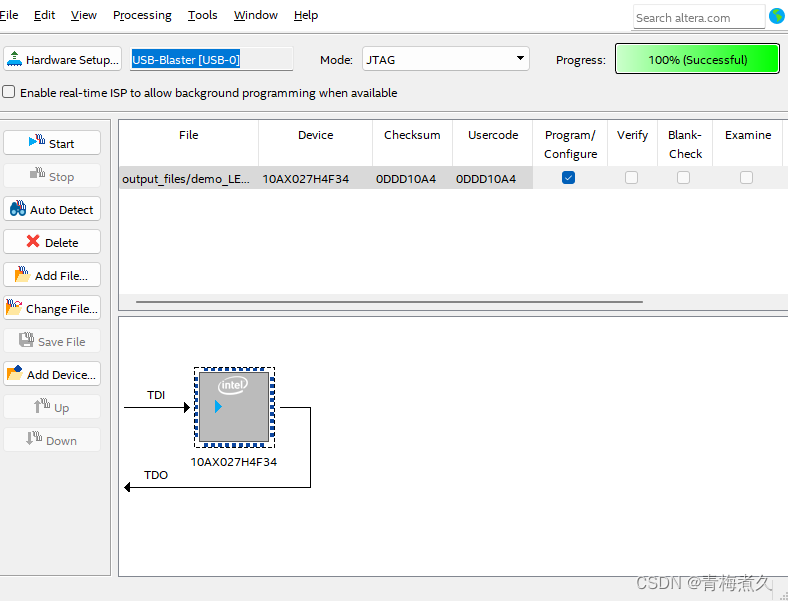Click the Search altera.com field
Image resolution: width=788 pixels, height=601 pixels.
click(699, 18)
